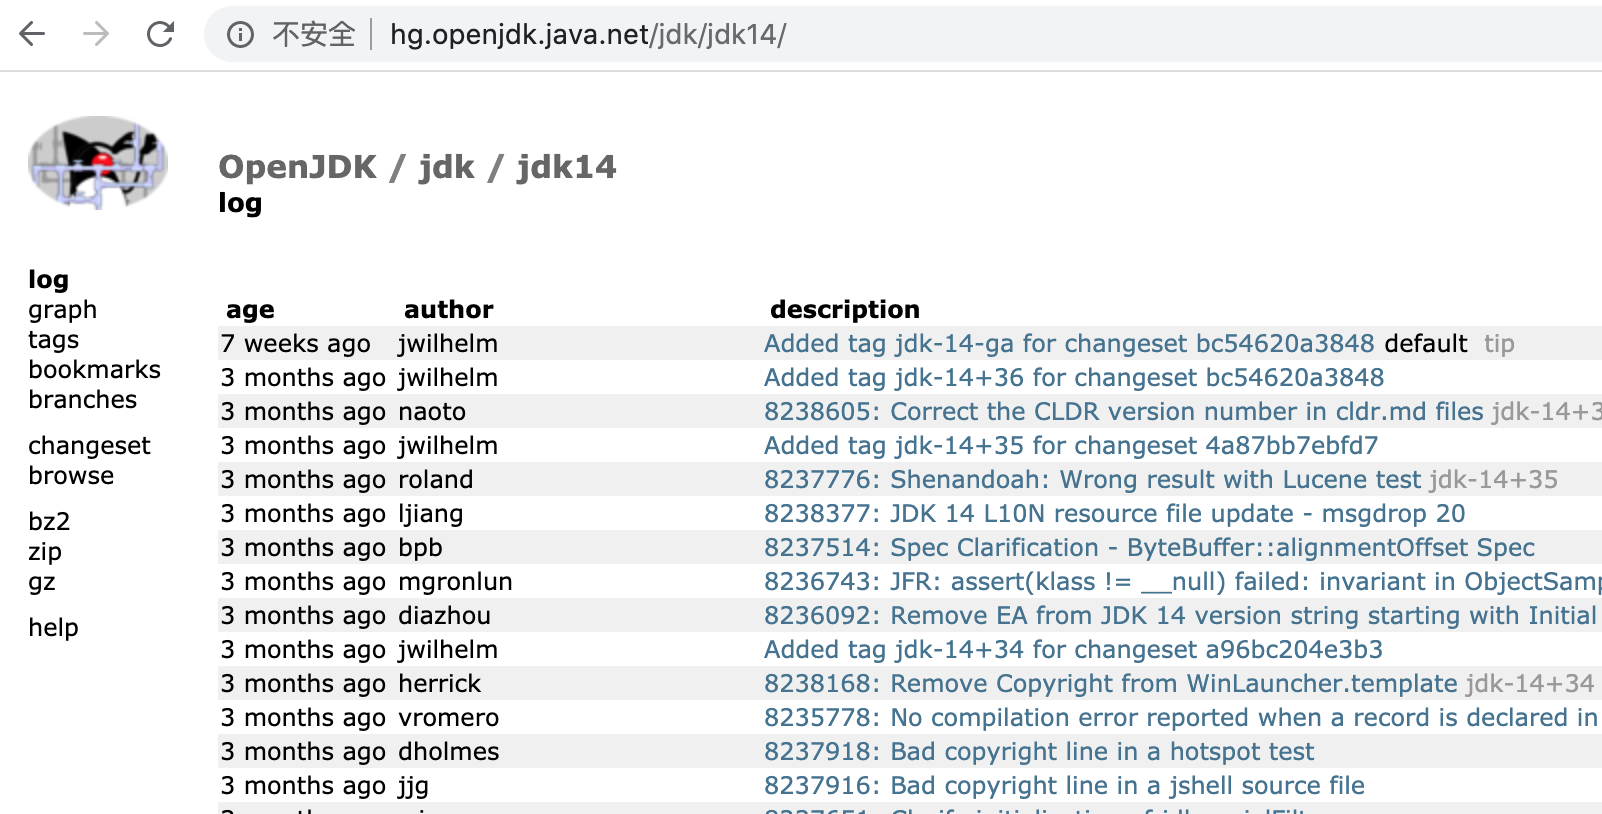Click author 'ljiang' cell
1602x814 pixels.
(x=431, y=514)
